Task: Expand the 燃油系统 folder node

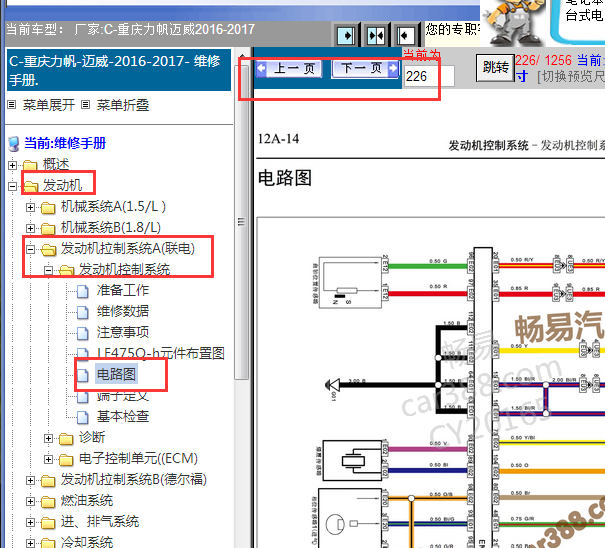Action: (30, 501)
